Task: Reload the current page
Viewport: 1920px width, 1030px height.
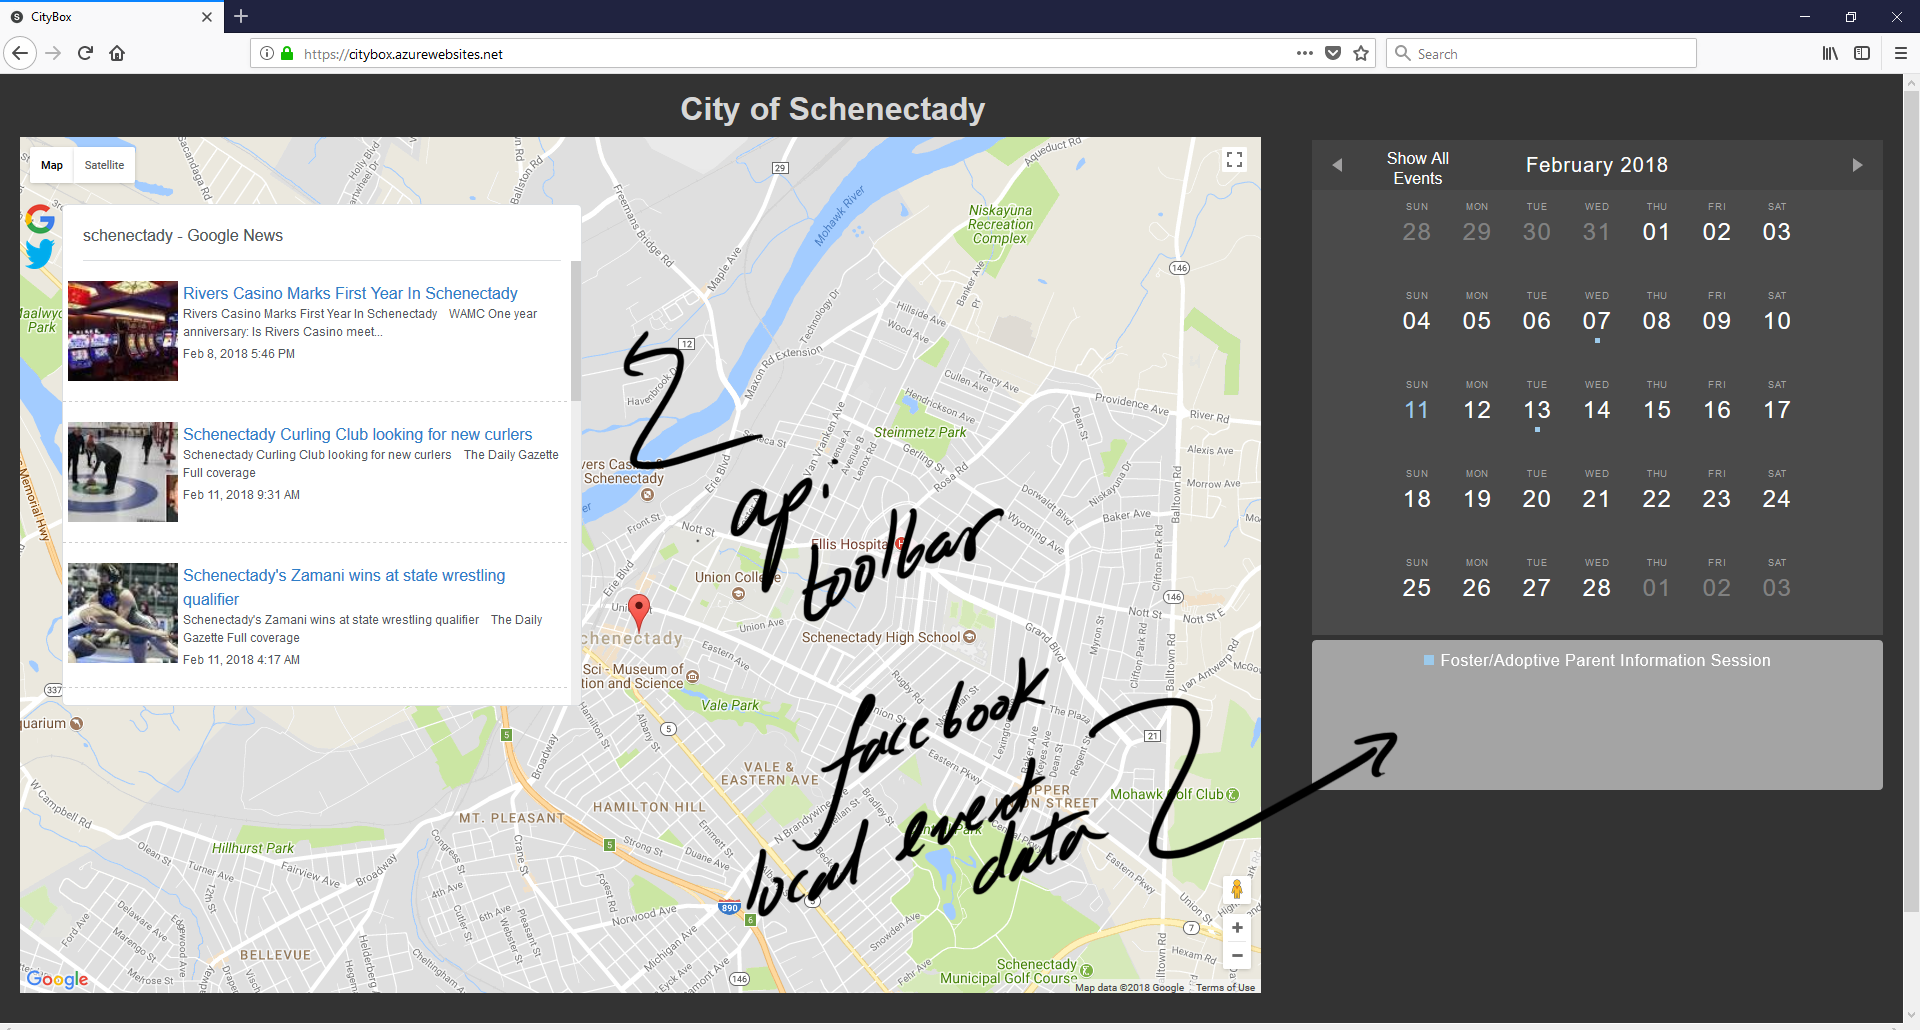Action: click(x=85, y=53)
